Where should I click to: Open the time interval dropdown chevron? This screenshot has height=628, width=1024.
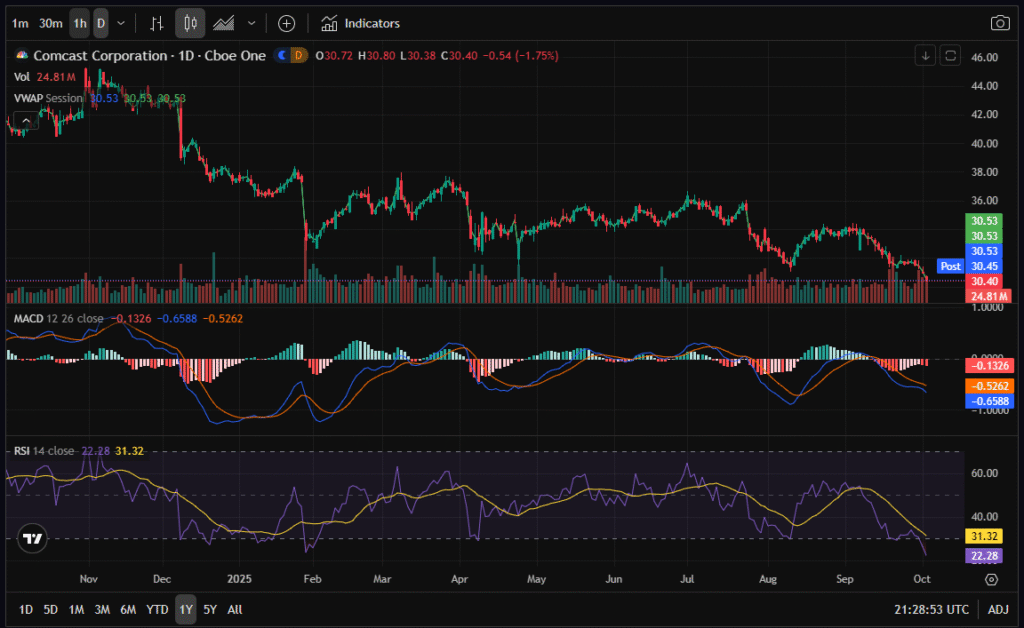click(121, 23)
